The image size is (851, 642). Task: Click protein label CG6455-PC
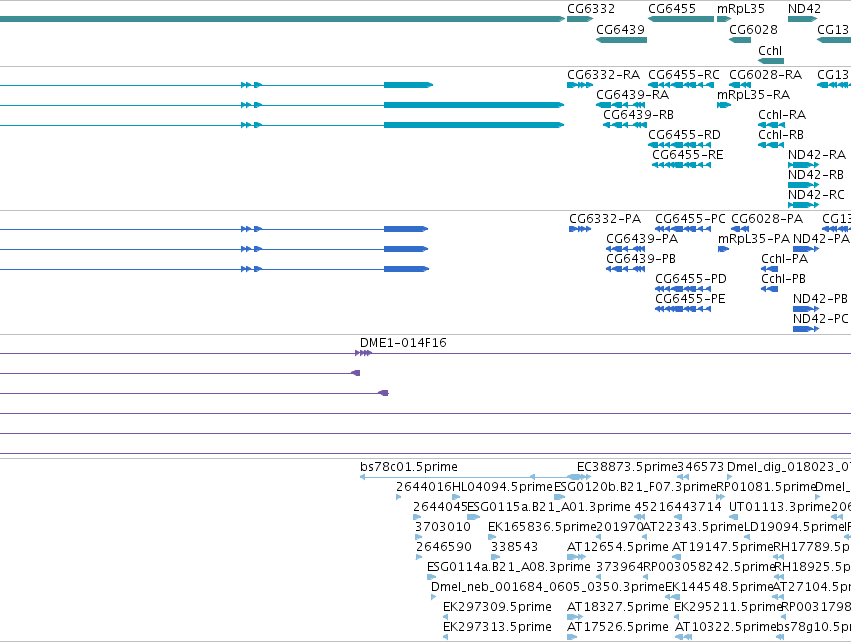pos(690,219)
